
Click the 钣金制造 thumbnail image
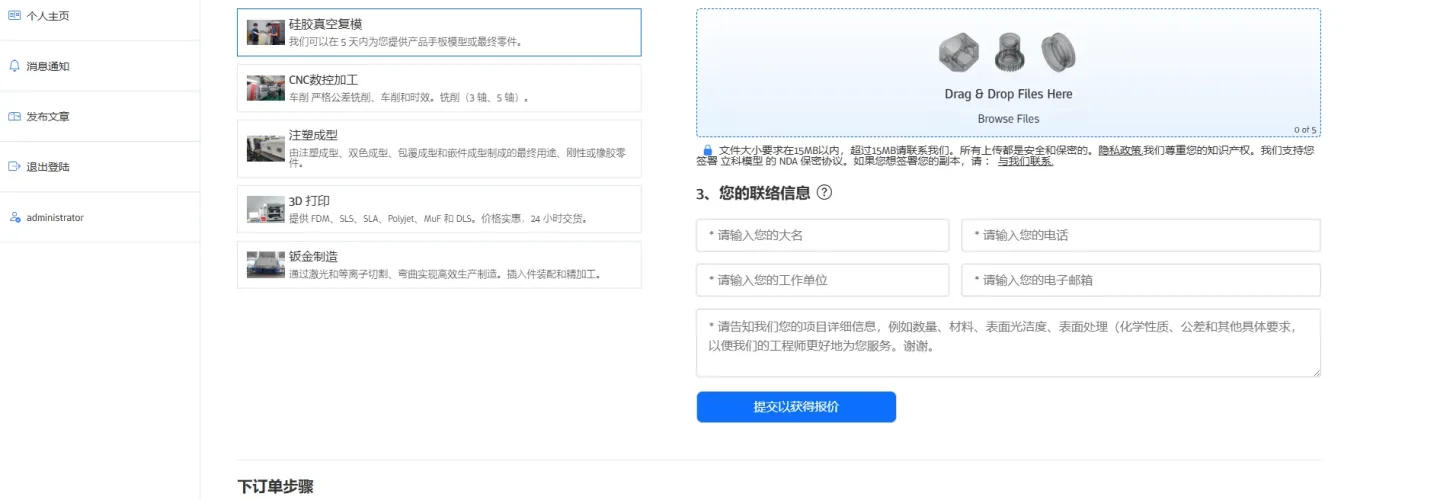tap(266, 265)
